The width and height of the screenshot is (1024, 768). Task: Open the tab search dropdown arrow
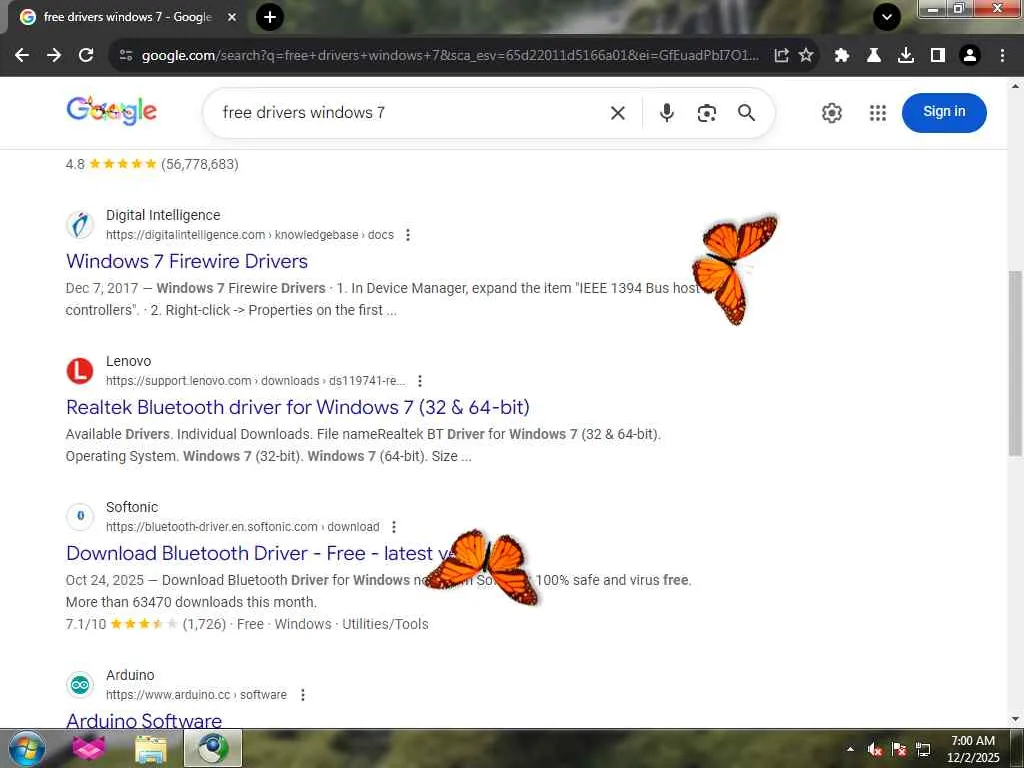pos(887,18)
